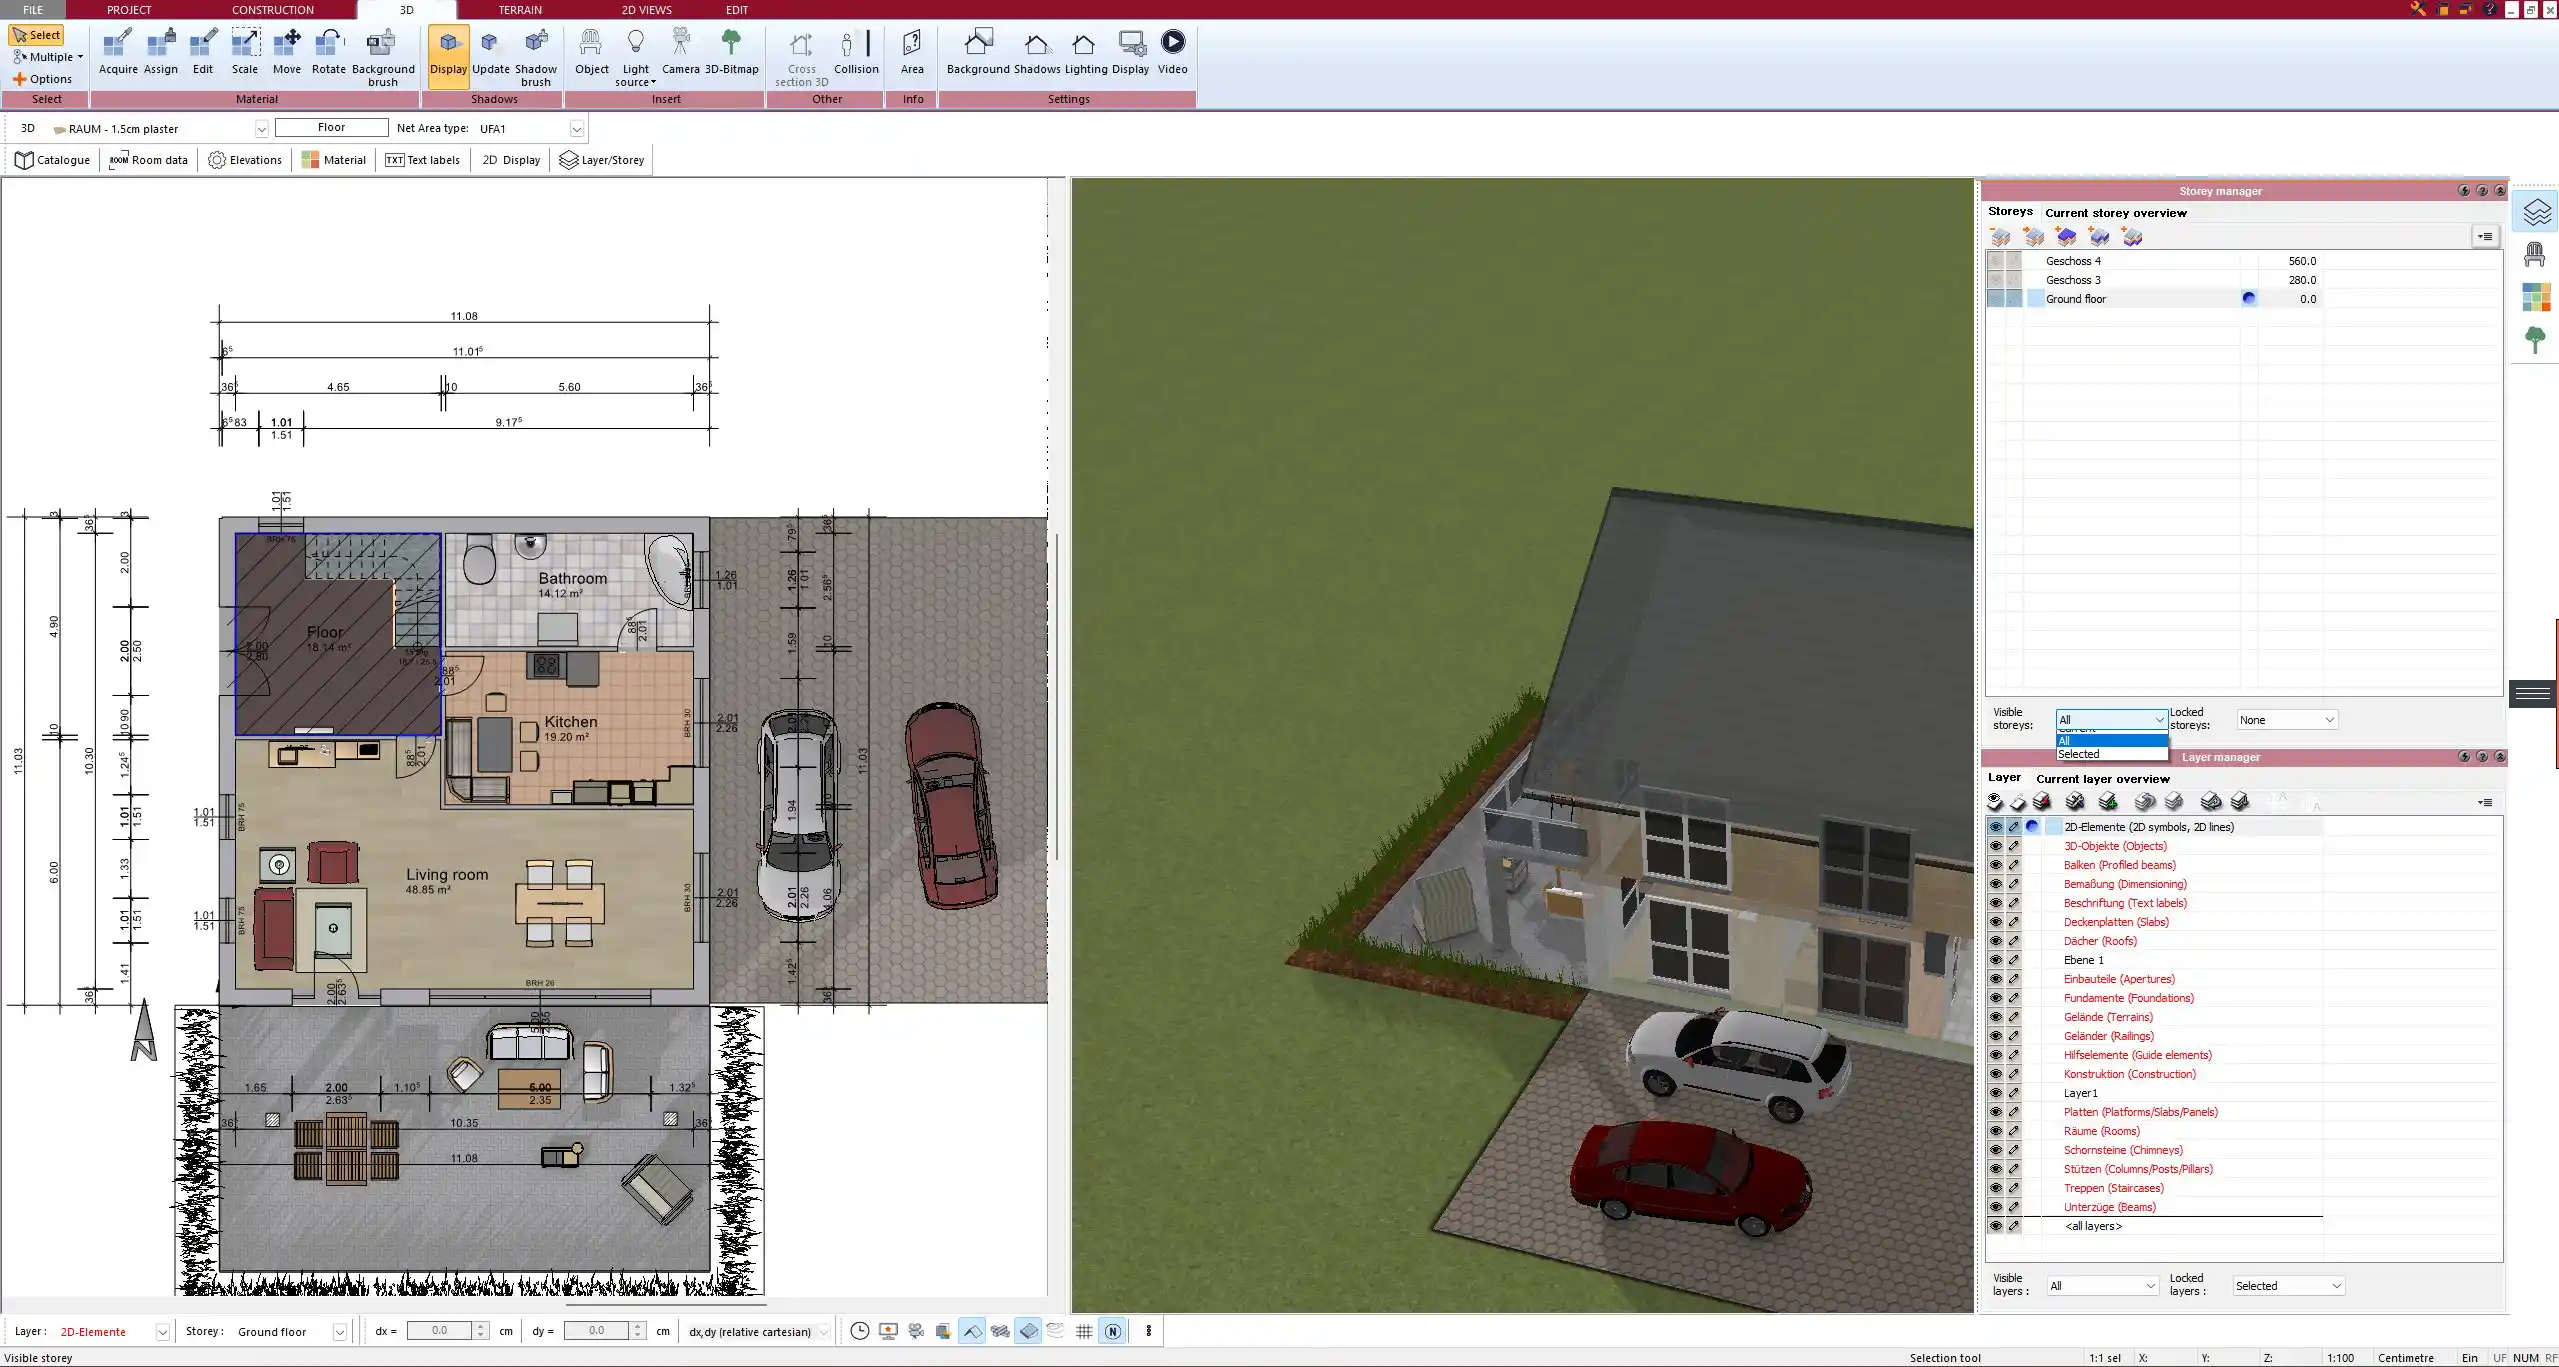This screenshot has width=2559, height=1367.
Task: Open the Lighting settings
Action: tap(1085, 53)
